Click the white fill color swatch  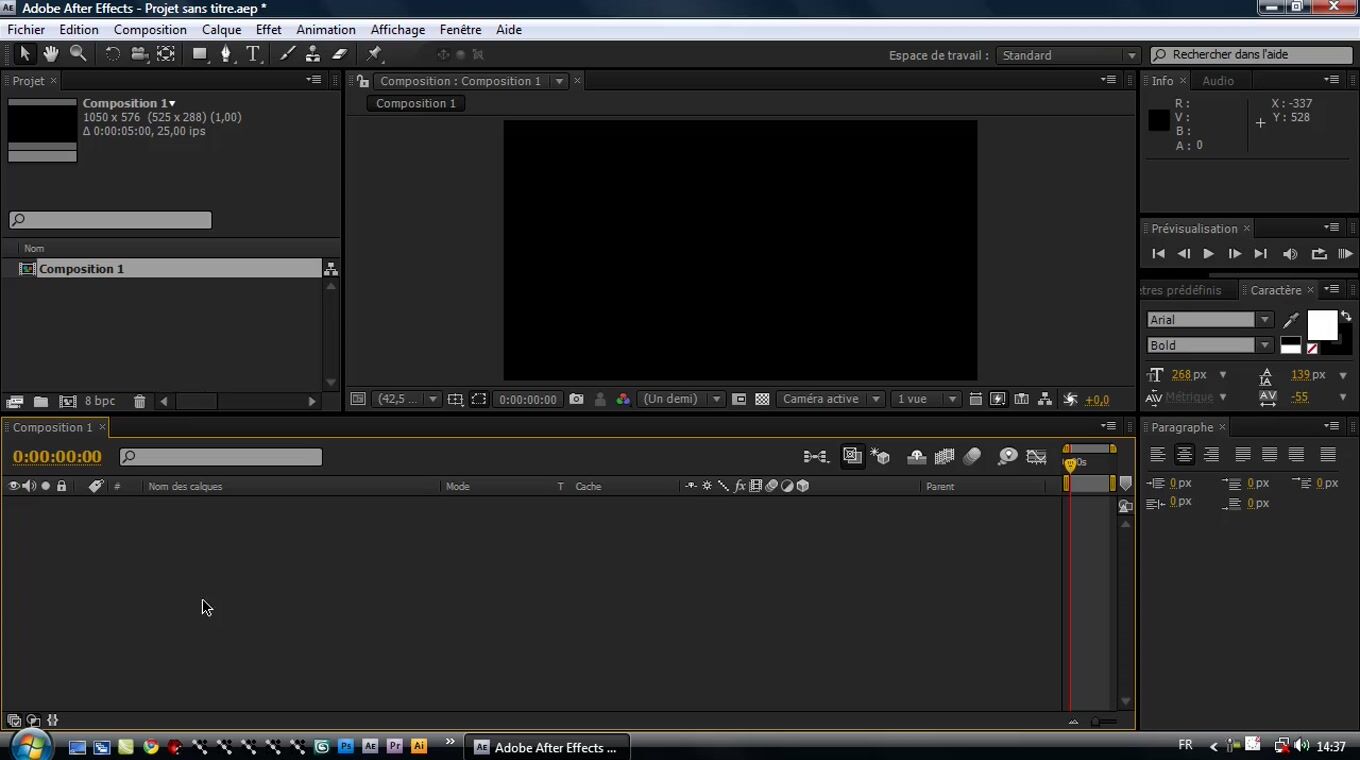pos(1321,325)
